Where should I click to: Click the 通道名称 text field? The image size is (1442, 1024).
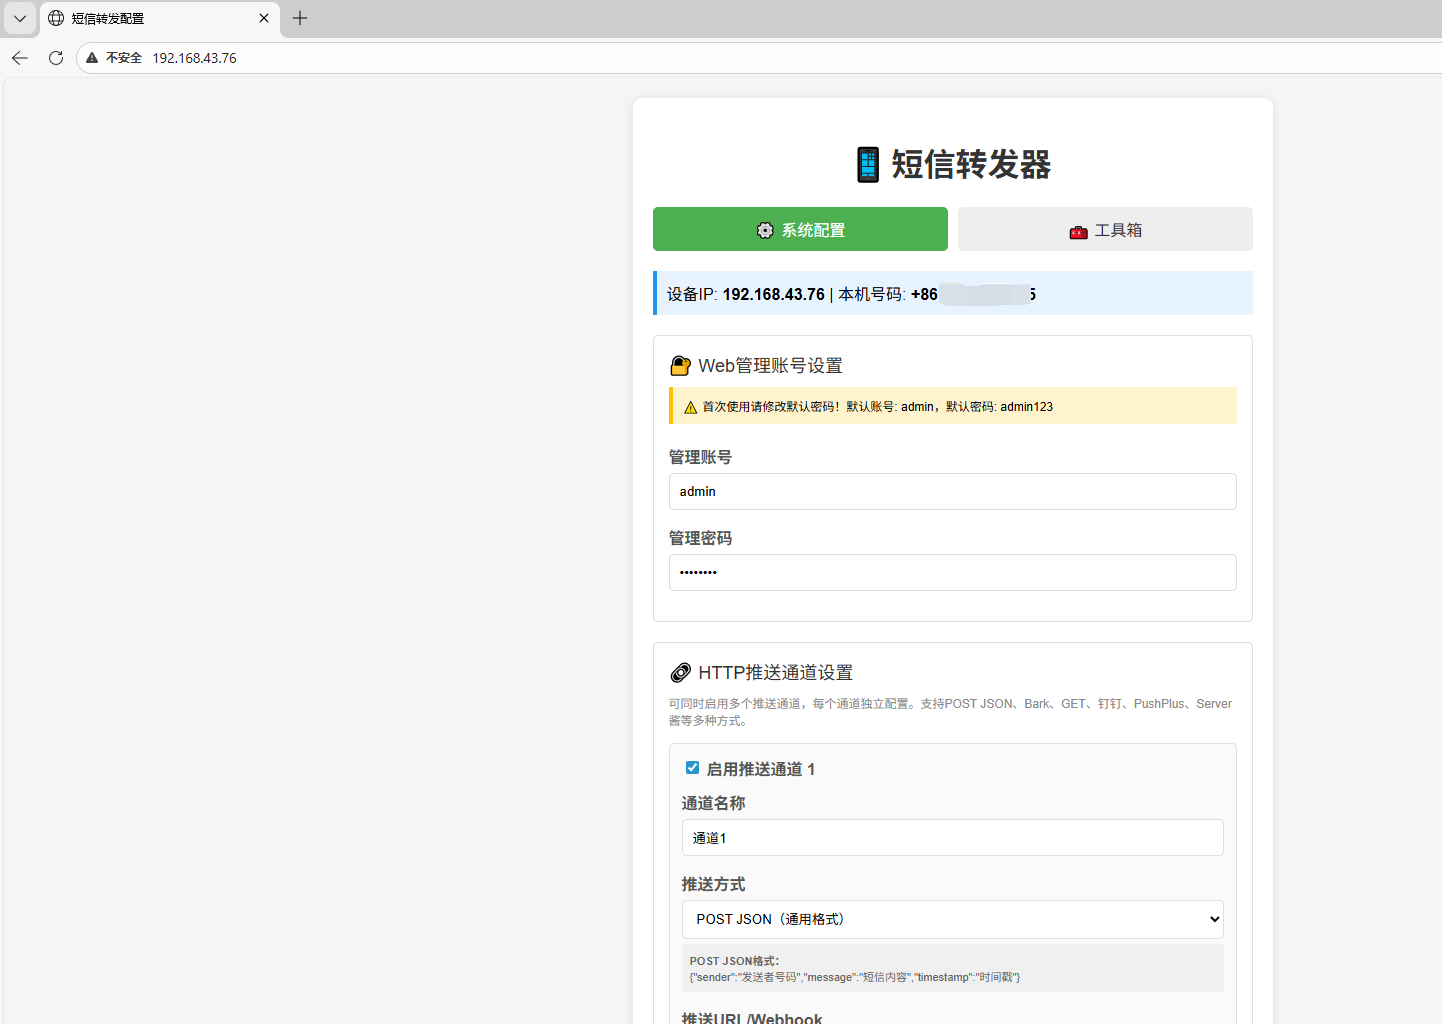(x=952, y=838)
